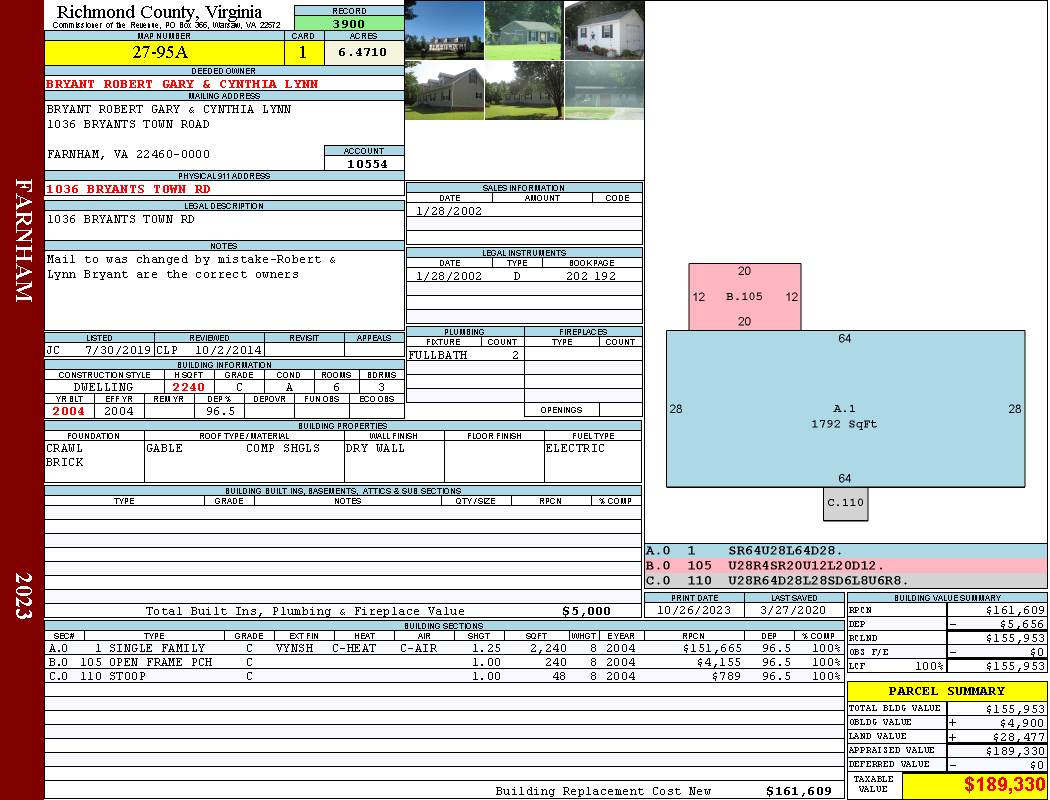
Task: Select building section row C.0 STOOP
Action: point(444,676)
